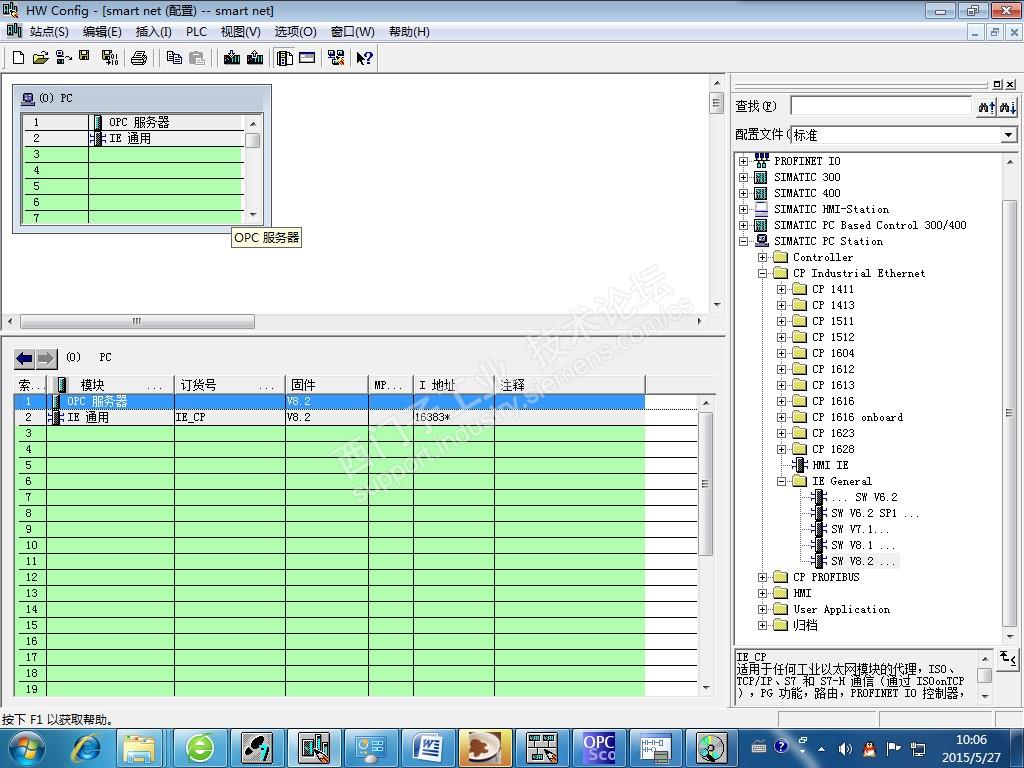Screen dimensions: 1024x768
Task: Click the search down binoculars icon
Action: (1008, 106)
